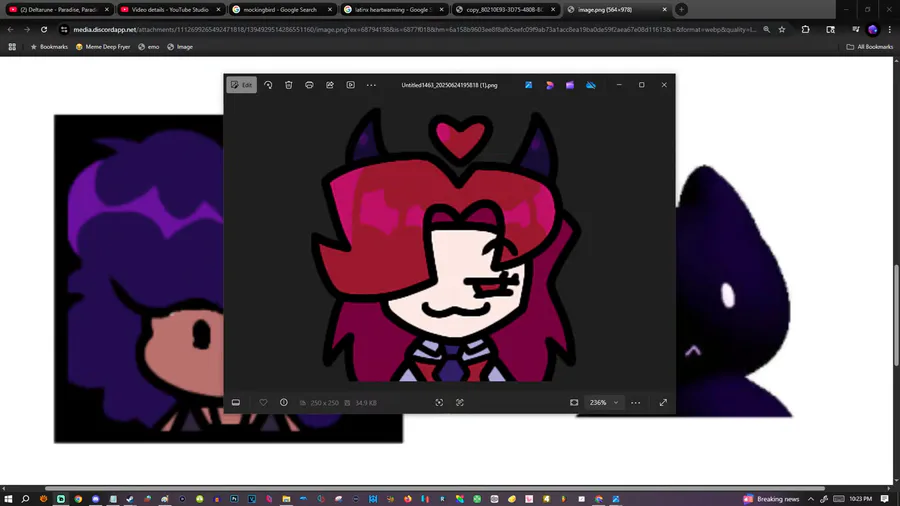
Task: Show hidden system tray icons
Action: (x=810, y=499)
